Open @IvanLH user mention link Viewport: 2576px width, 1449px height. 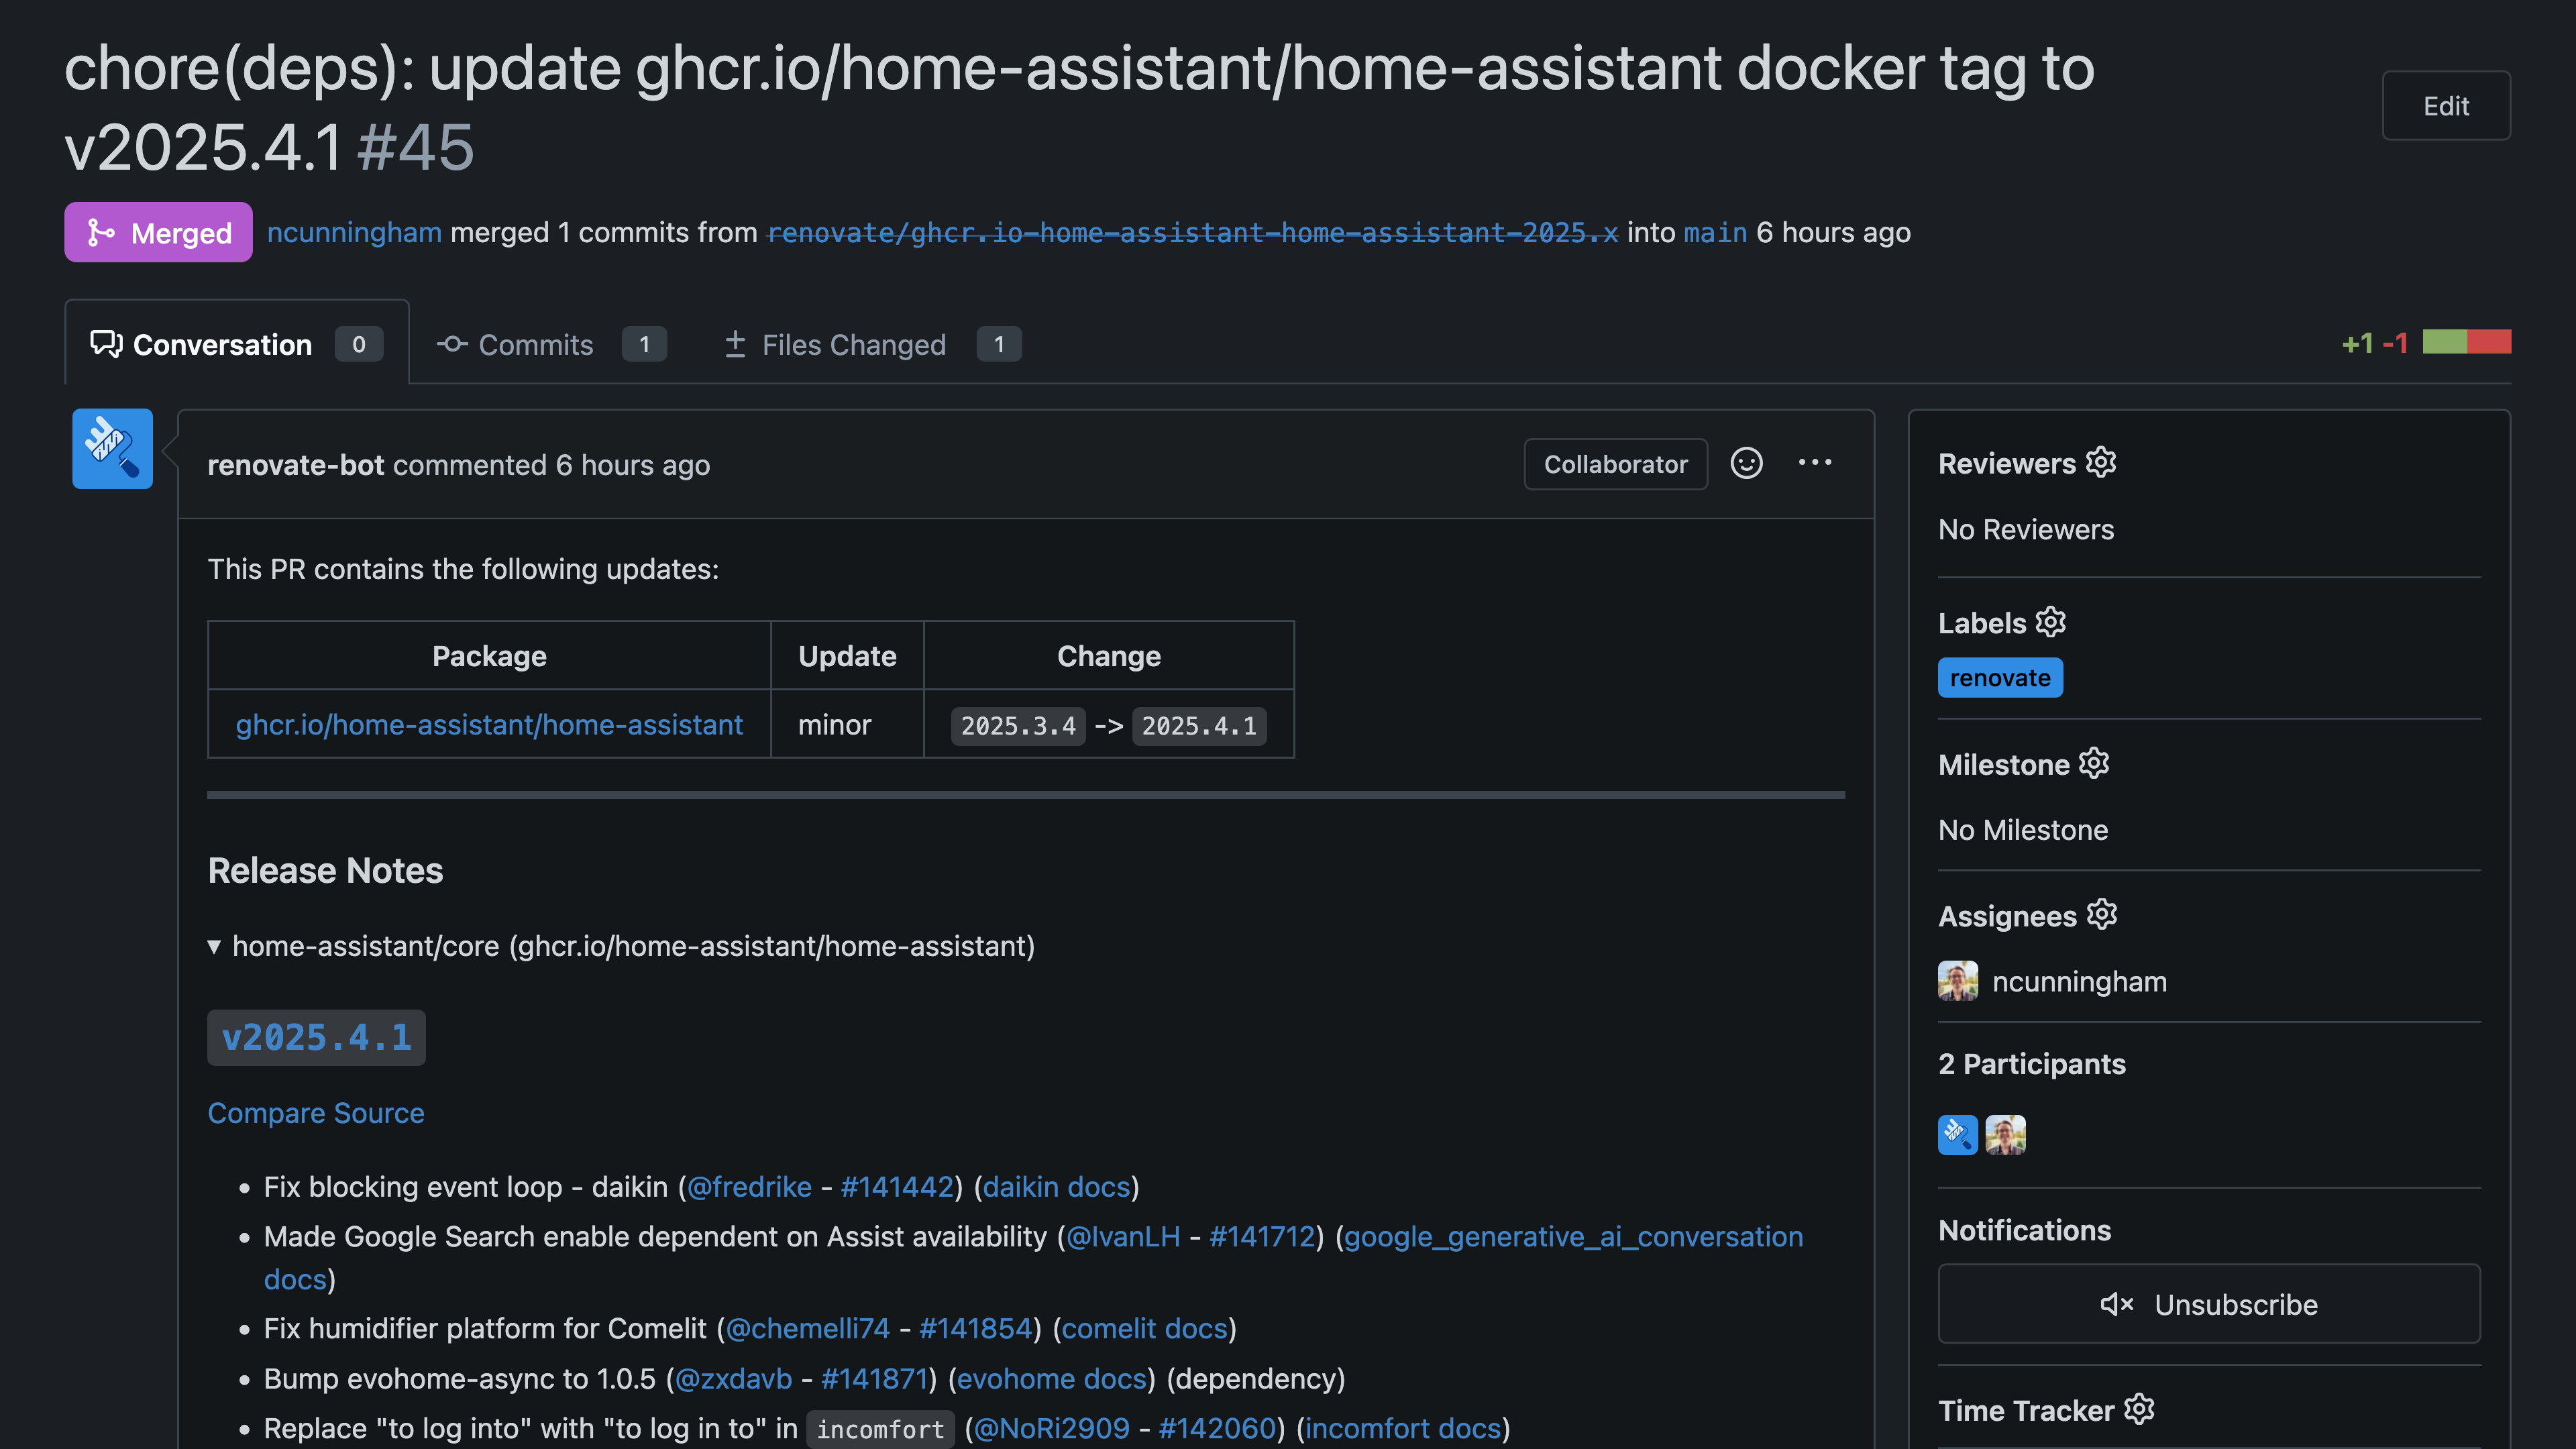click(x=1123, y=1236)
